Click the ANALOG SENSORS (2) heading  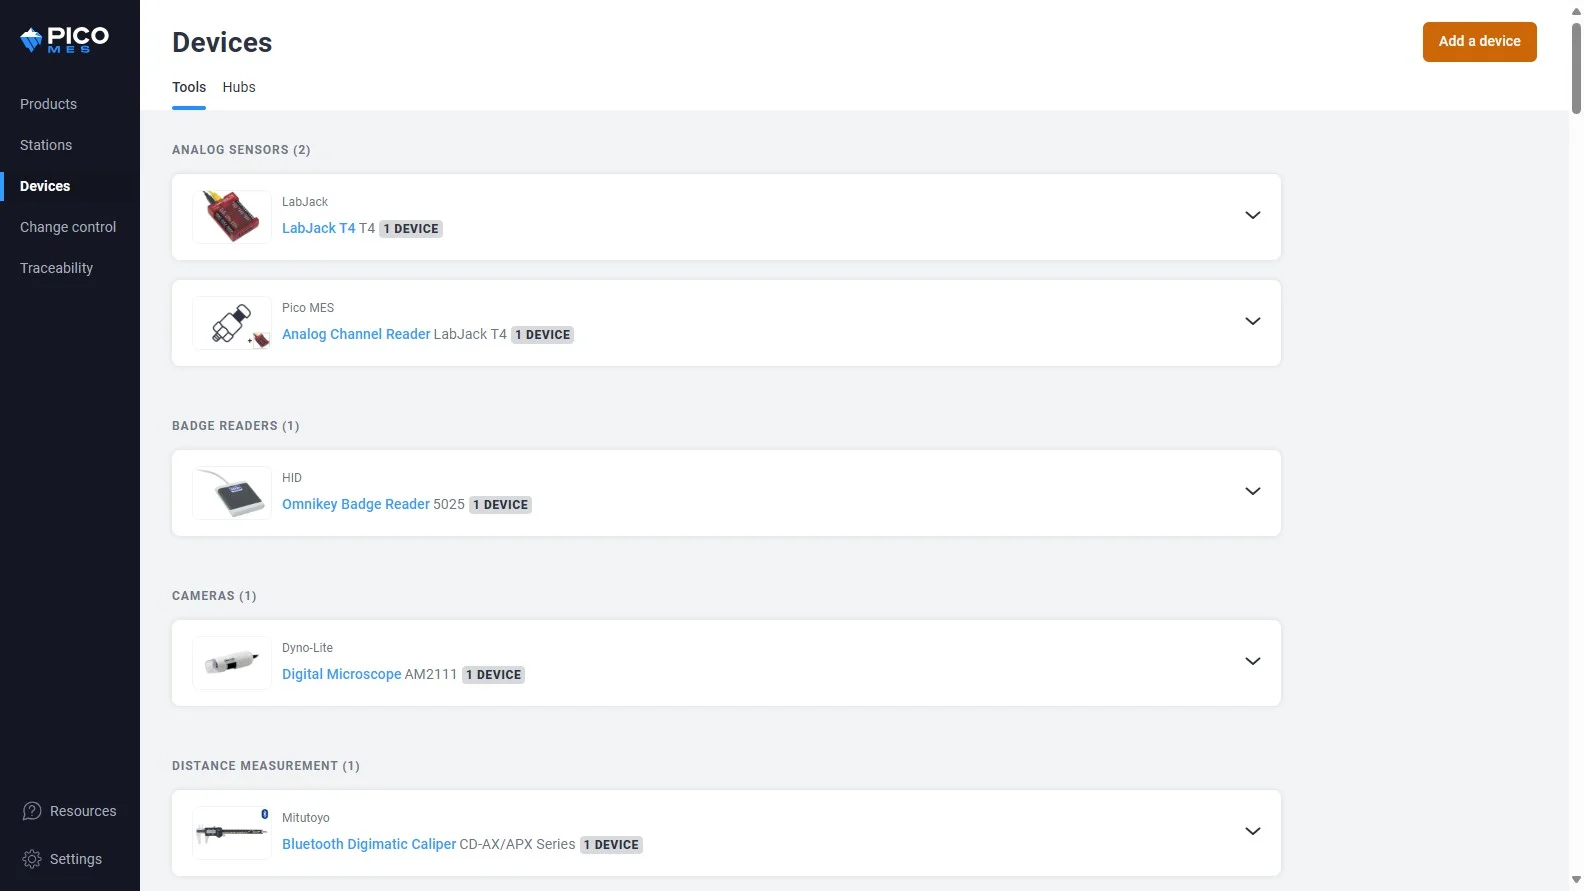(x=241, y=150)
